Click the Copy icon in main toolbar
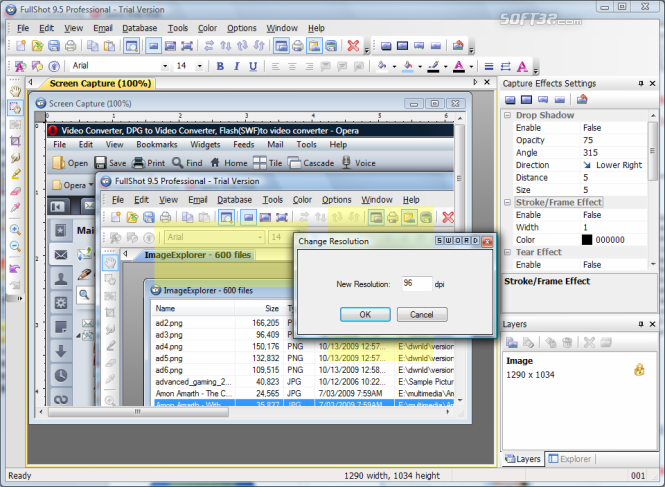665x487 pixels. click(x=92, y=45)
